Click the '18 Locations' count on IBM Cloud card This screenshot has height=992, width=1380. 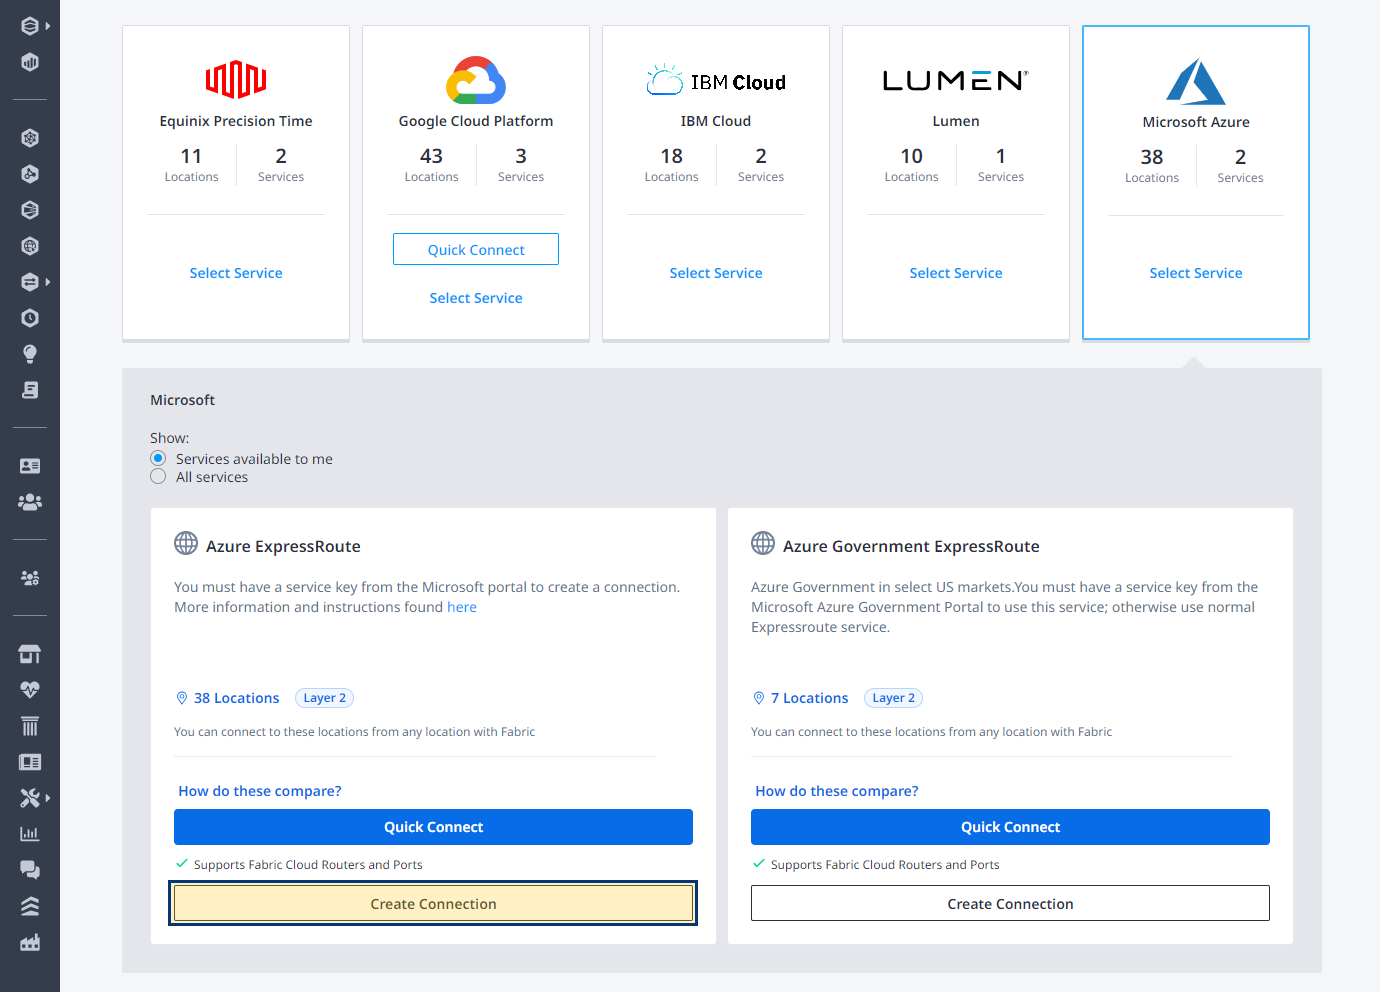tap(671, 165)
